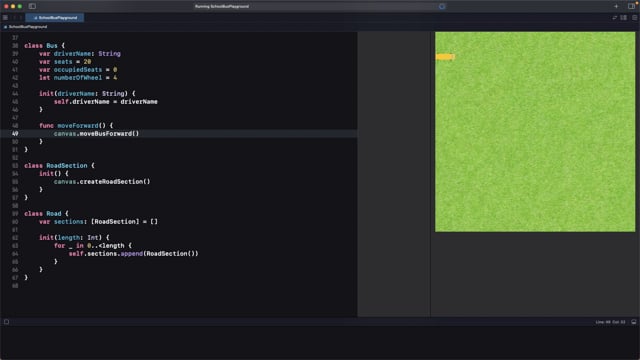The height and width of the screenshot is (360, 640).
Task: Click 'var occupiedSeats = 0' line
Action: (78, 69)
